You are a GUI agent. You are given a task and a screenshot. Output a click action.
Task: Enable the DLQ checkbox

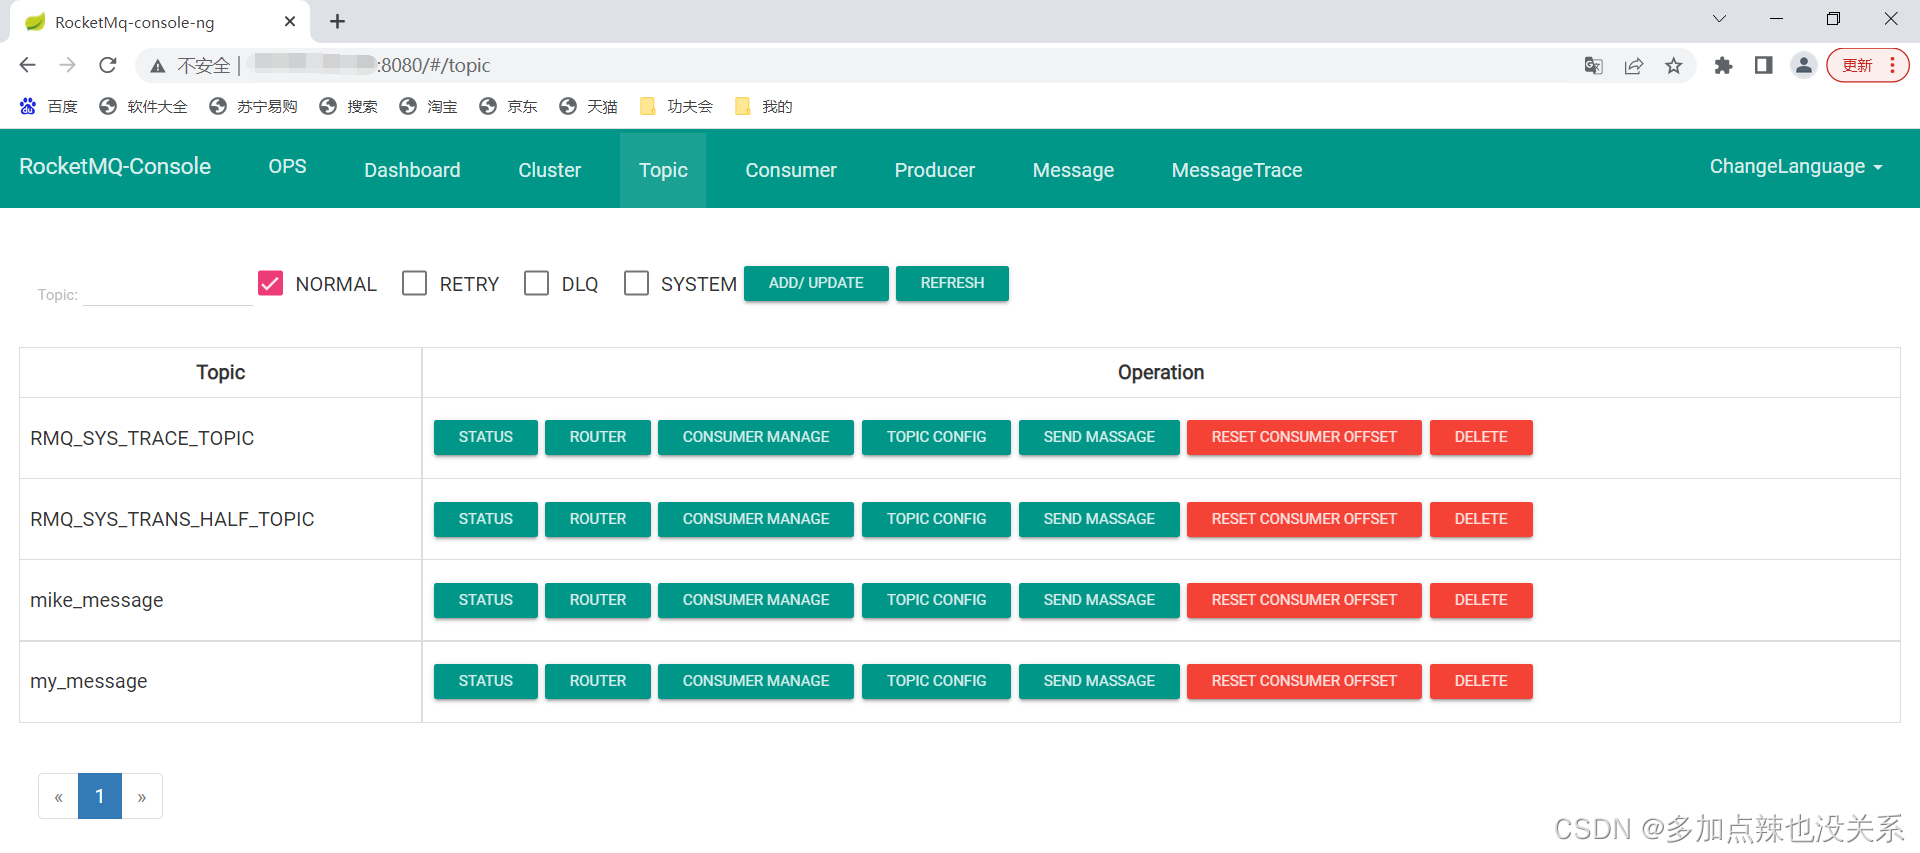(536, 283)
